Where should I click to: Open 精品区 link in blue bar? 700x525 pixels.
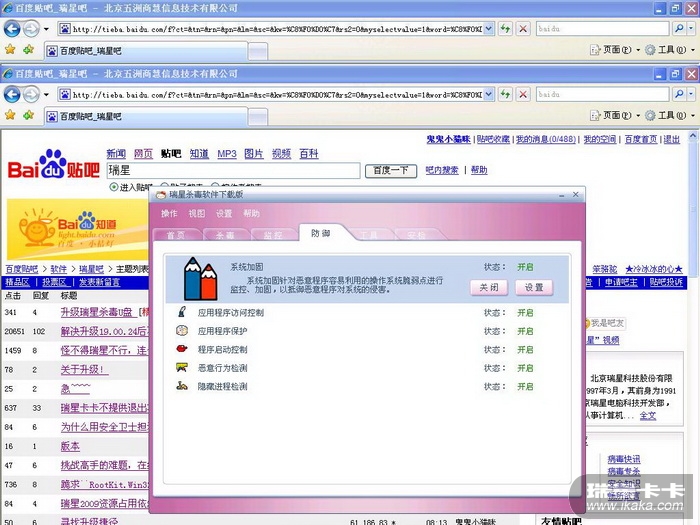pos(17,282)
